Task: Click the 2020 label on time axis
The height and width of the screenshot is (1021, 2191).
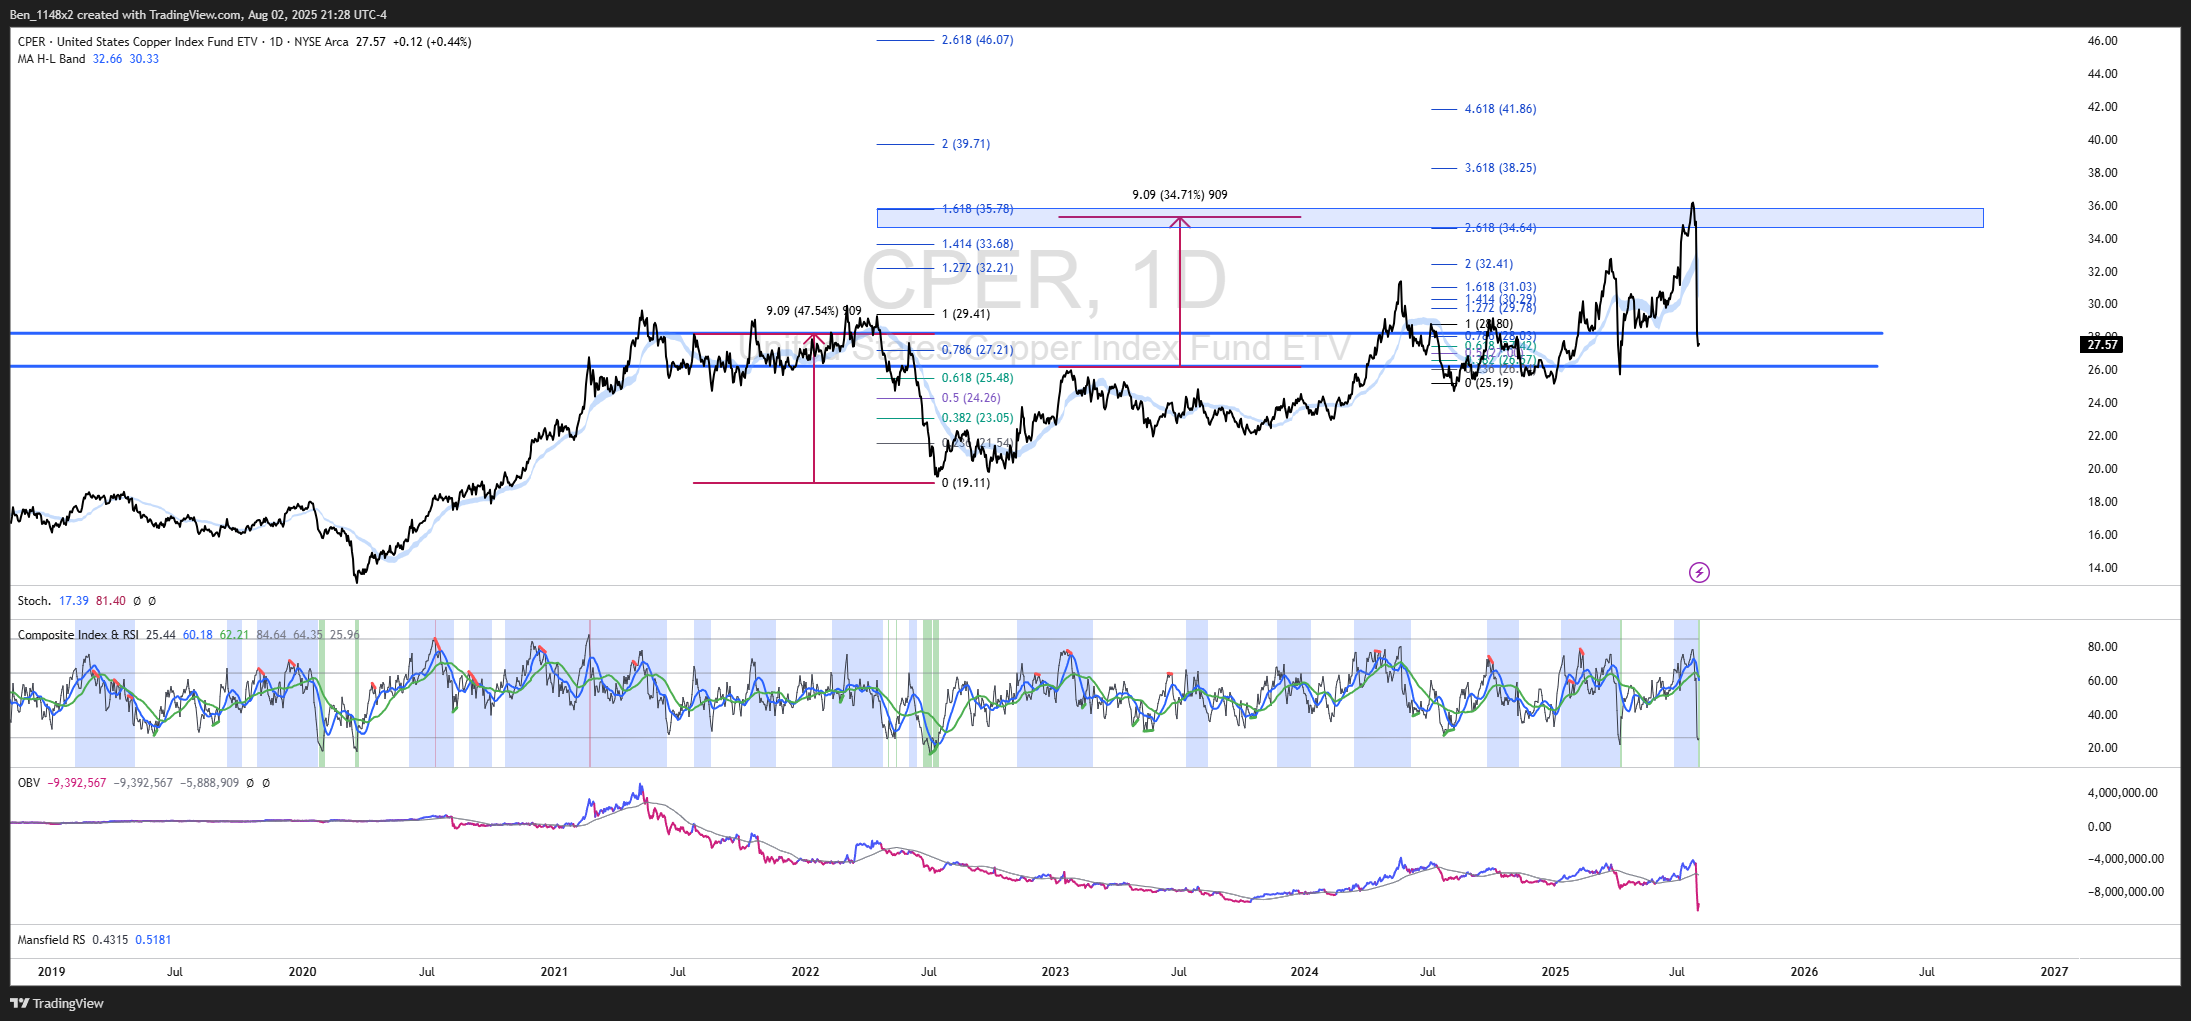Action: coord(302,972)
